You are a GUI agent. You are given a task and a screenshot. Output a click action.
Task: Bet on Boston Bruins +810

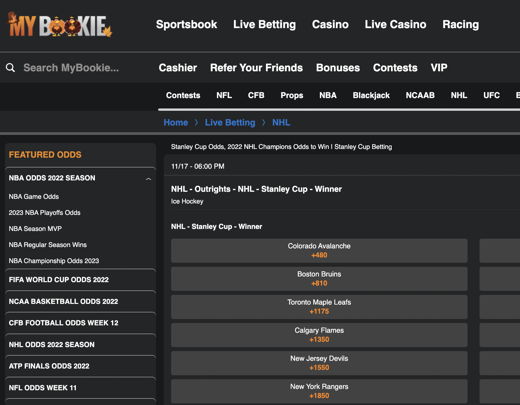pyautogui.click(x=319, y=279)
